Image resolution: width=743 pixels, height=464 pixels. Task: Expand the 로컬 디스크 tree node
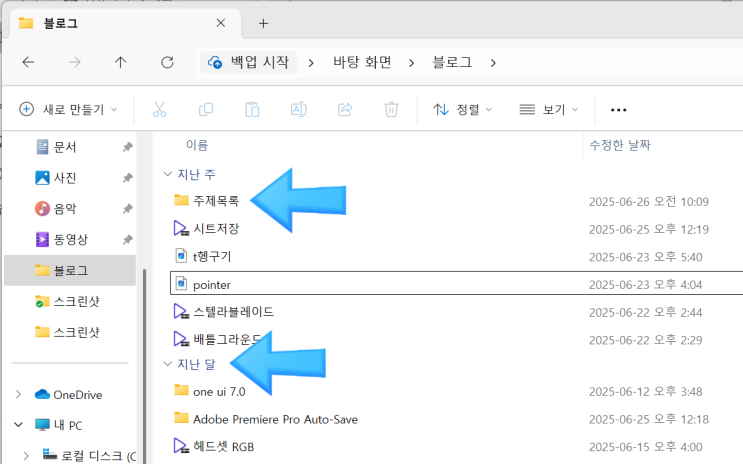click(26, 456)
